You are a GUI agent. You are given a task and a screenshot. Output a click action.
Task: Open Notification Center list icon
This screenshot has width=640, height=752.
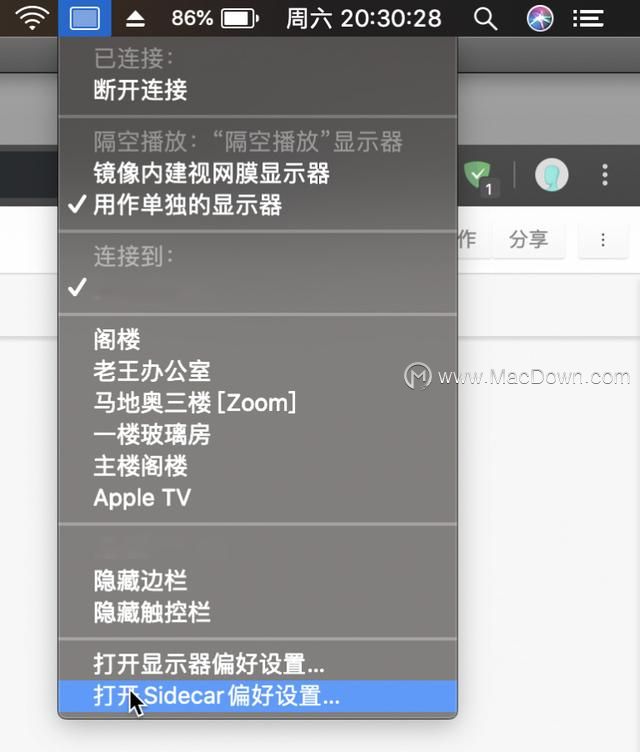588,19
